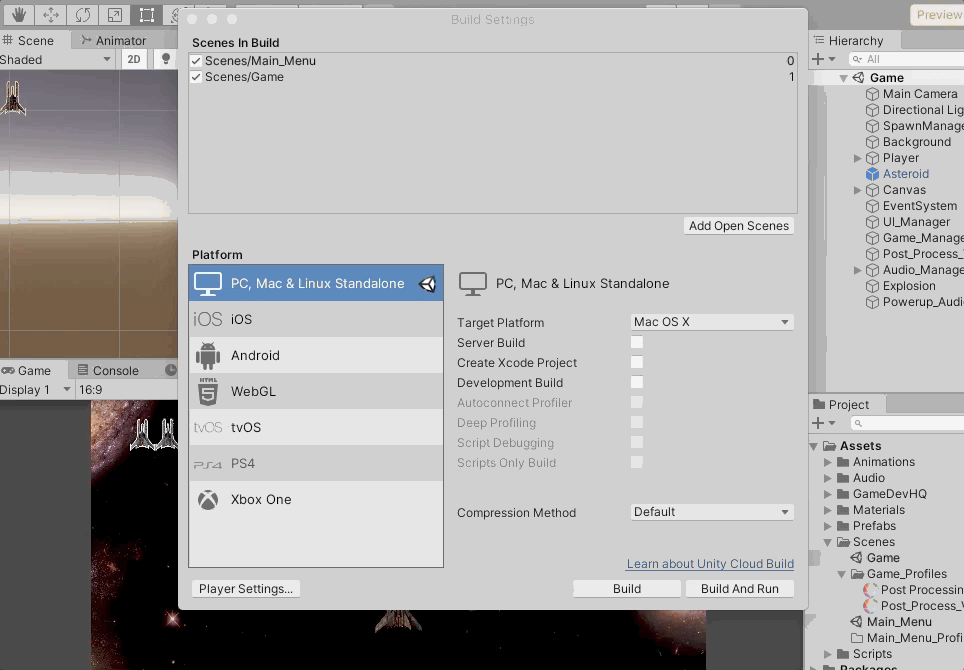This screenshot has width=964, height=670.
Task: Select the Rotate tool in toolbar
Action: 82,14
